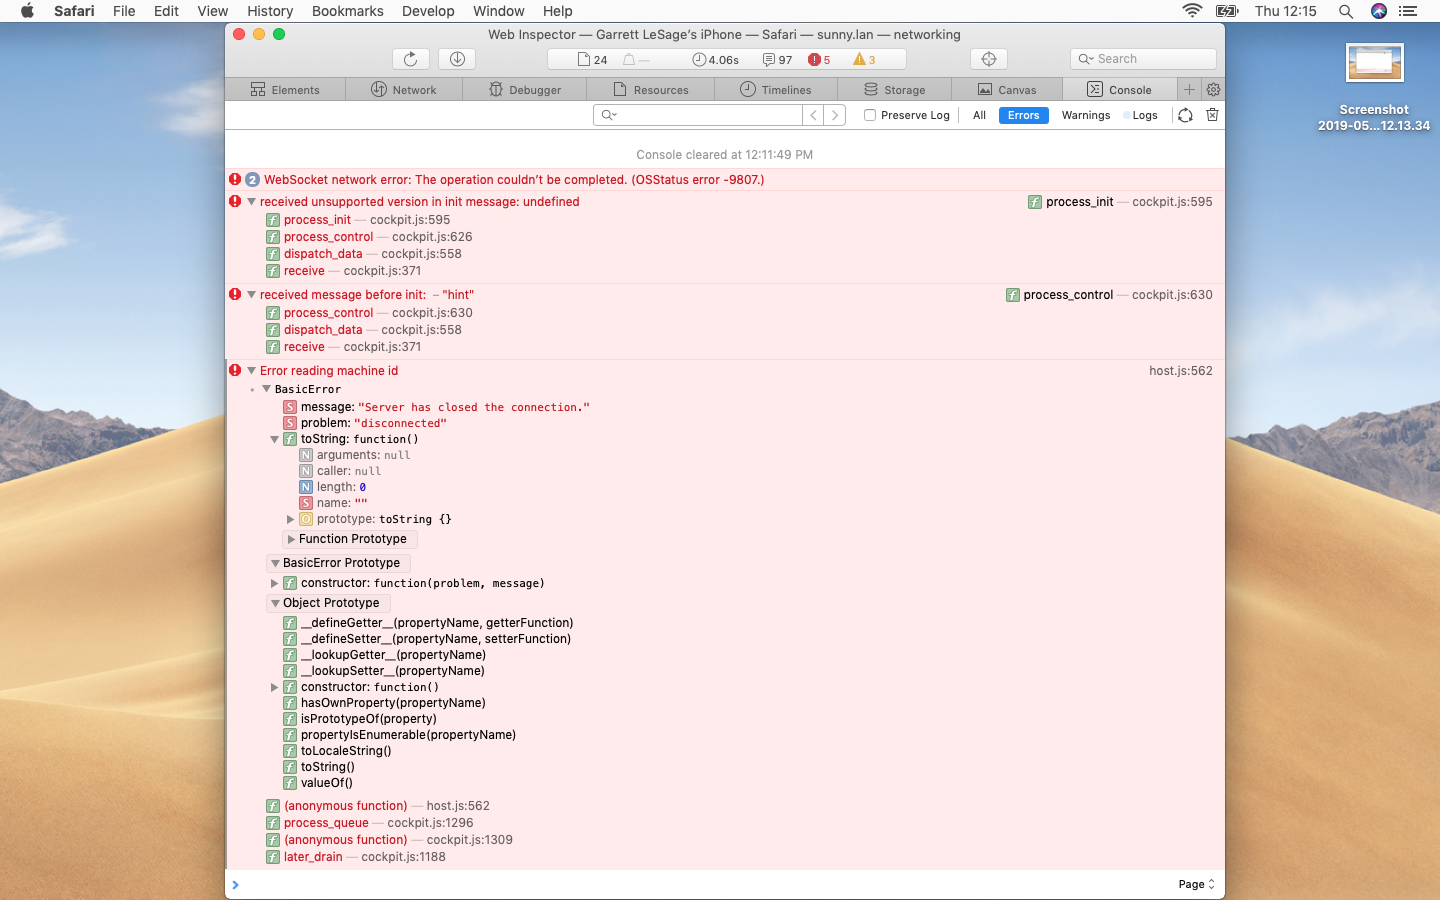Open the right-aligned cockpit.js:595 link

click(1172, 202)
